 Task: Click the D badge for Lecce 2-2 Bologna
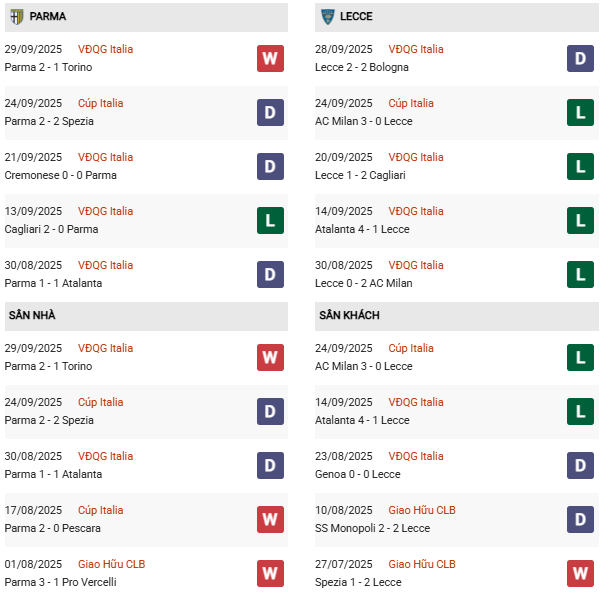[x=580, y=58]
